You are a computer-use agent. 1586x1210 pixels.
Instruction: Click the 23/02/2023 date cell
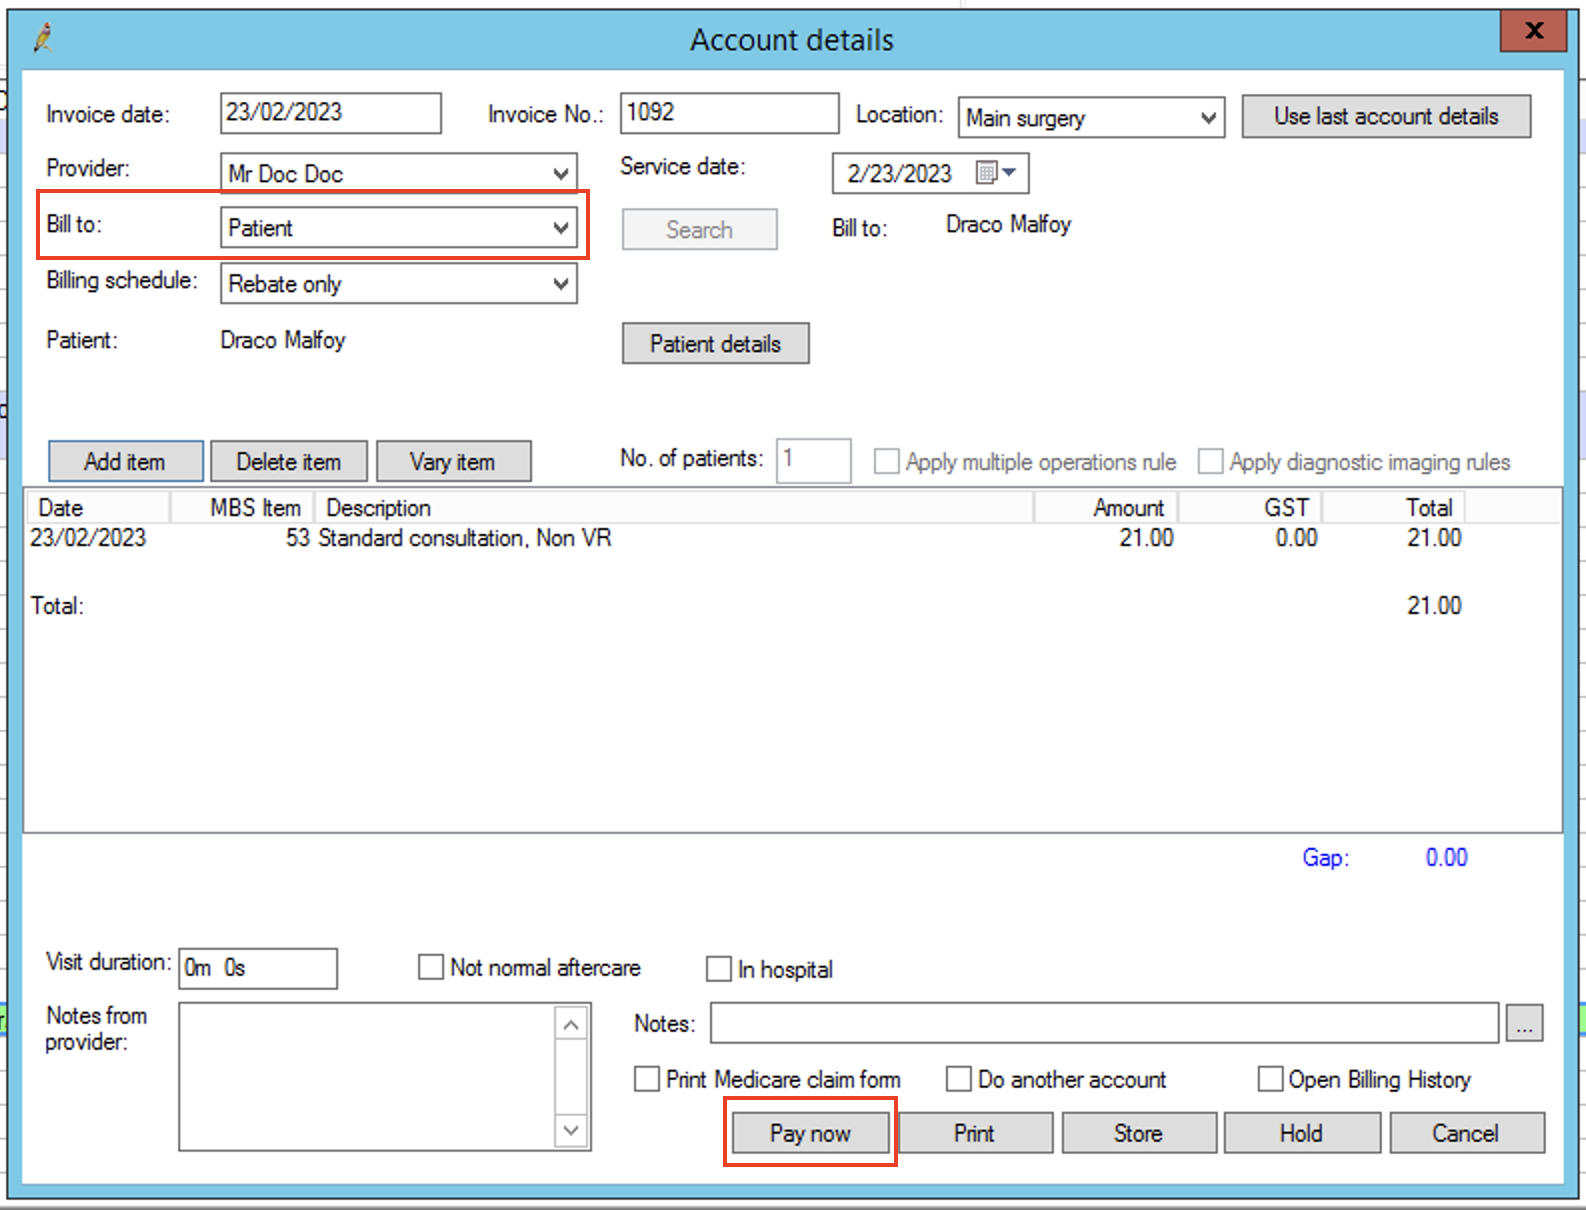coord(88,538)
